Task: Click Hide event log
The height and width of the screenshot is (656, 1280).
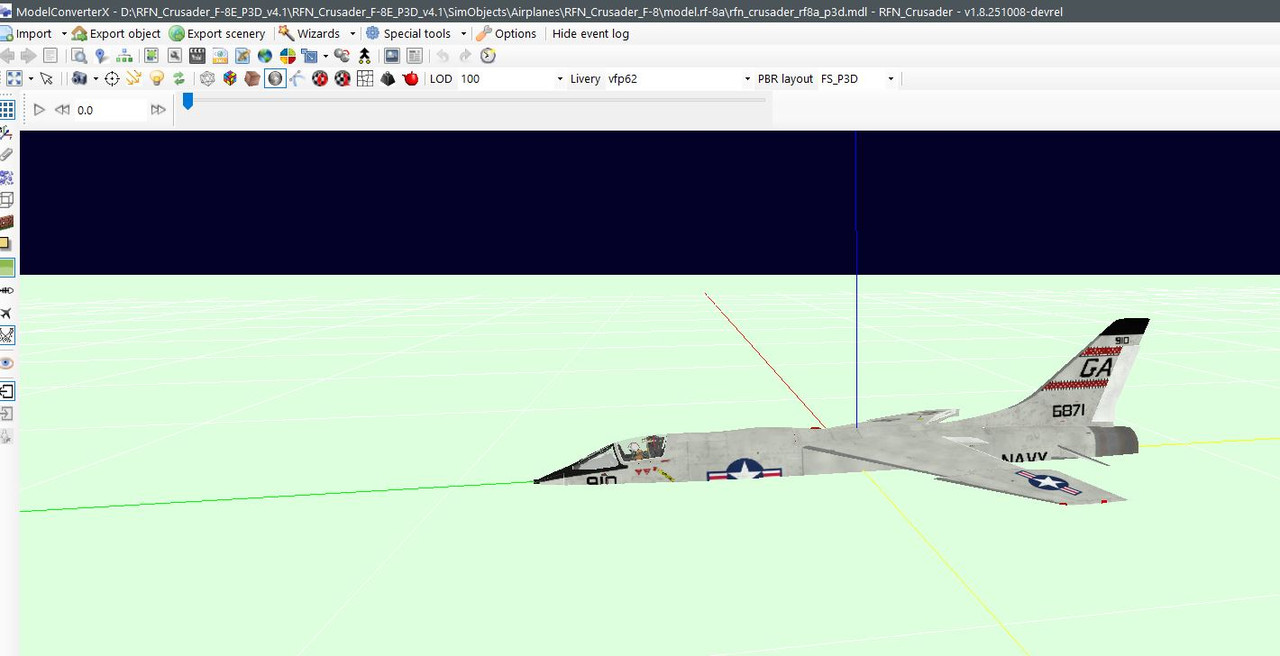Action: pyautogui.click(x=591, y=33)
